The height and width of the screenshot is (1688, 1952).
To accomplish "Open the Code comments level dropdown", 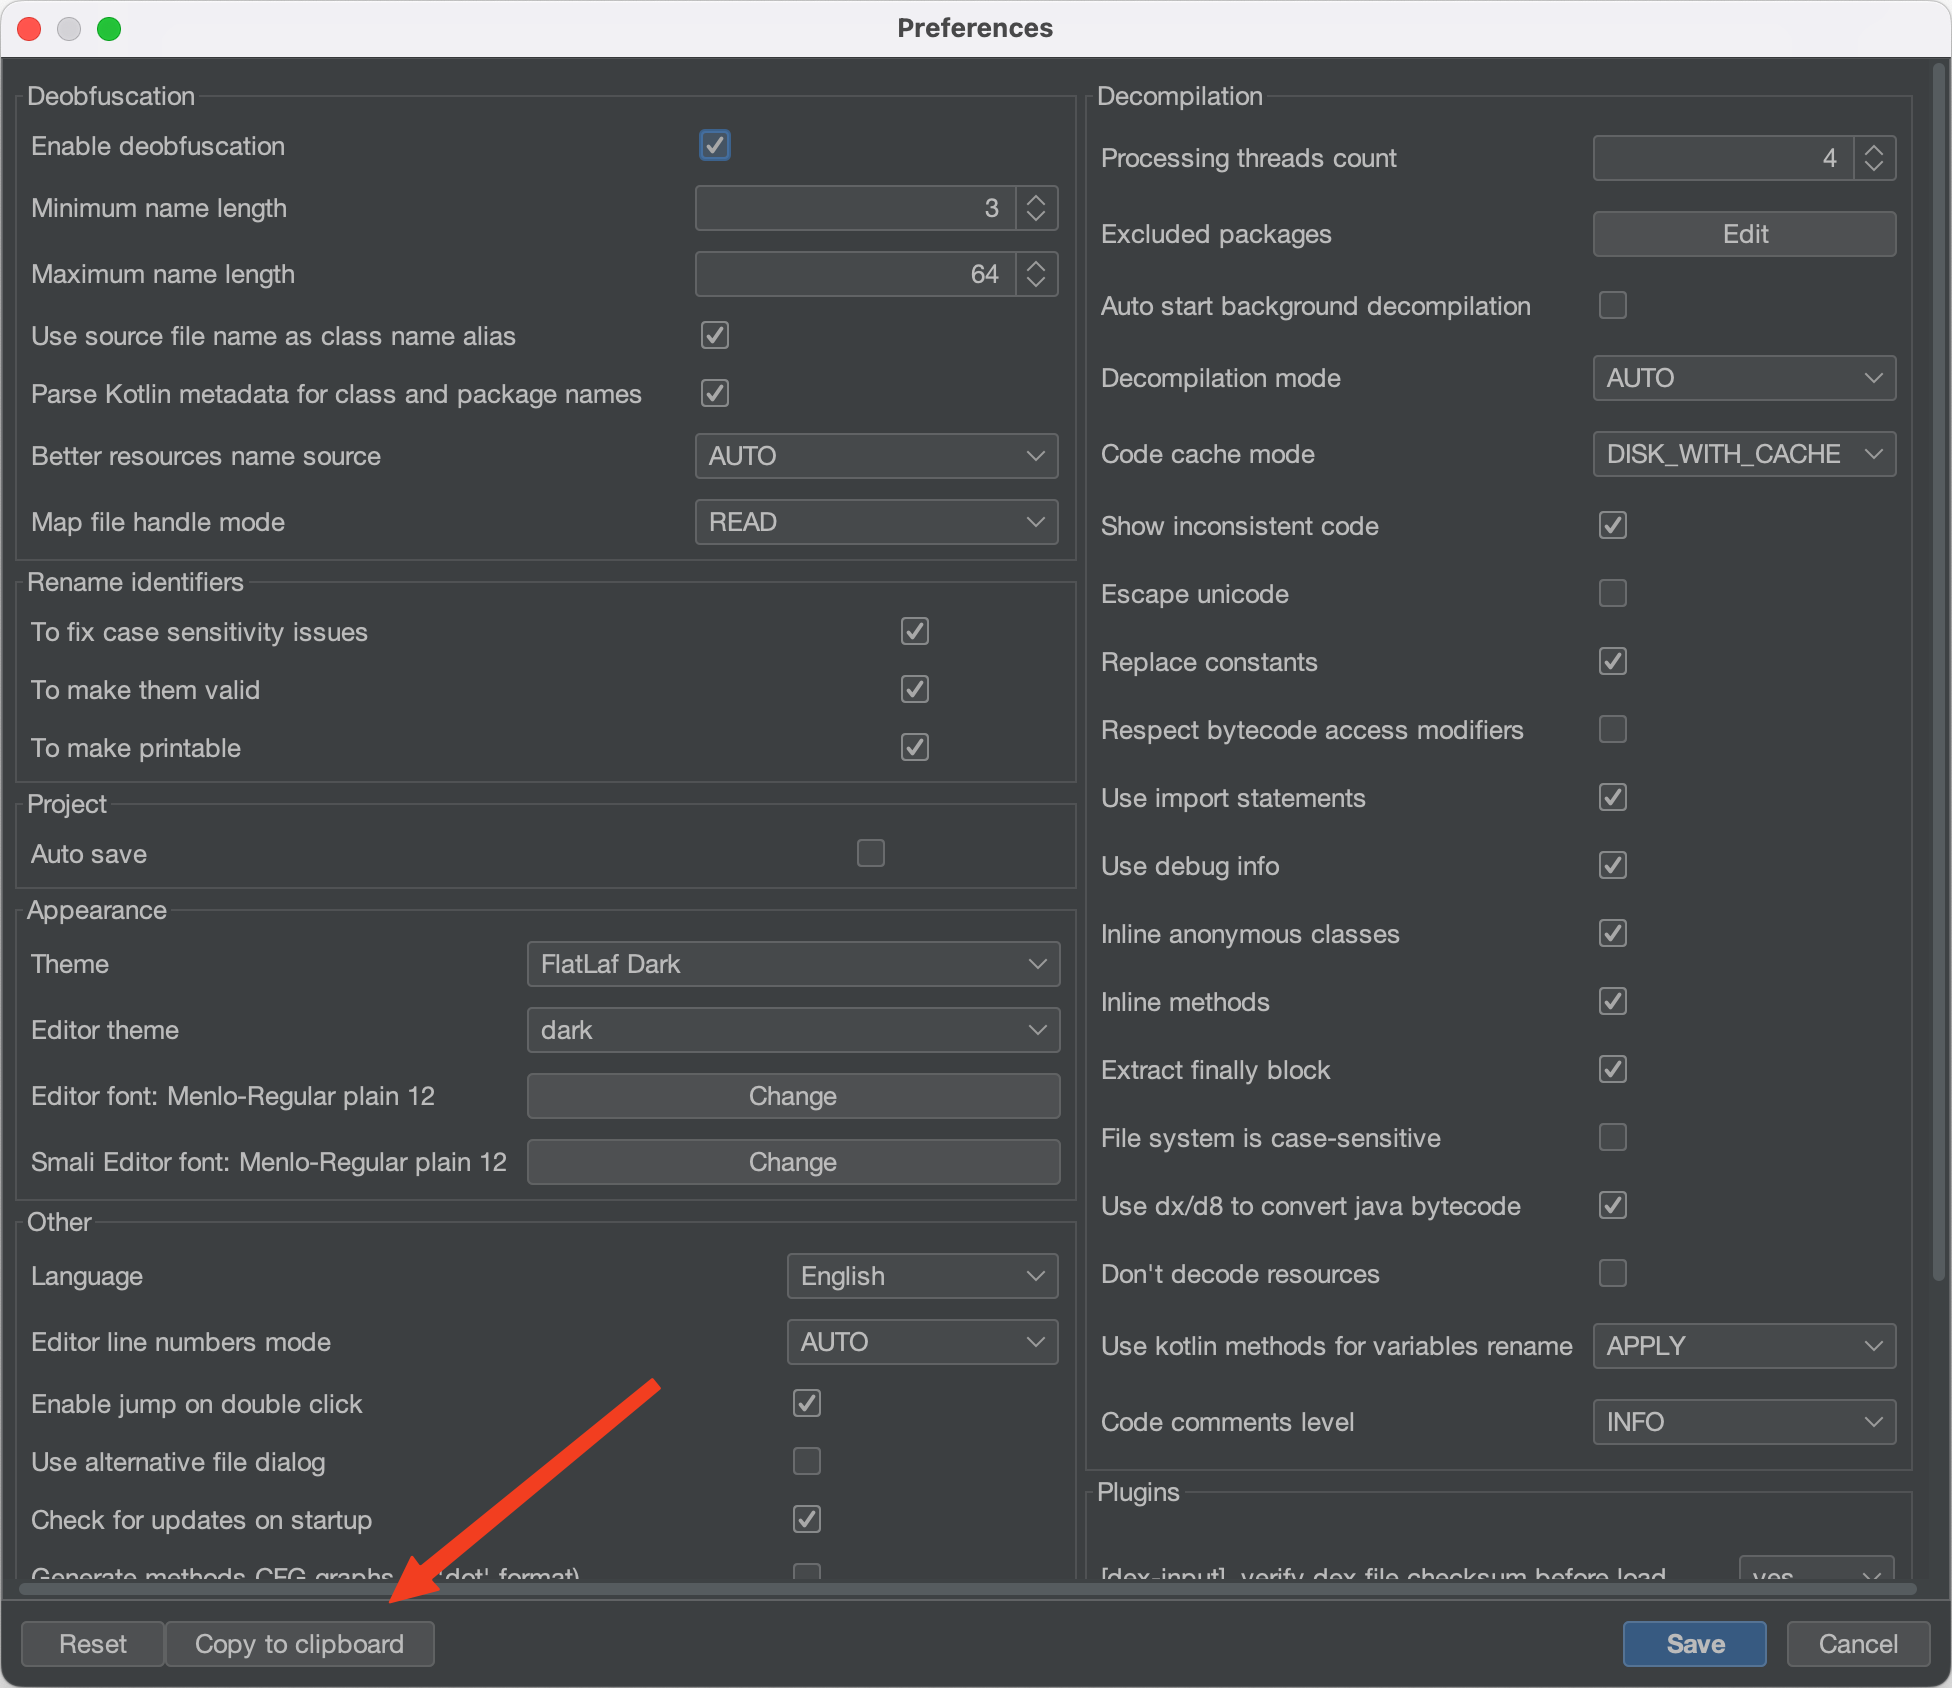I will [1743, 1422].
